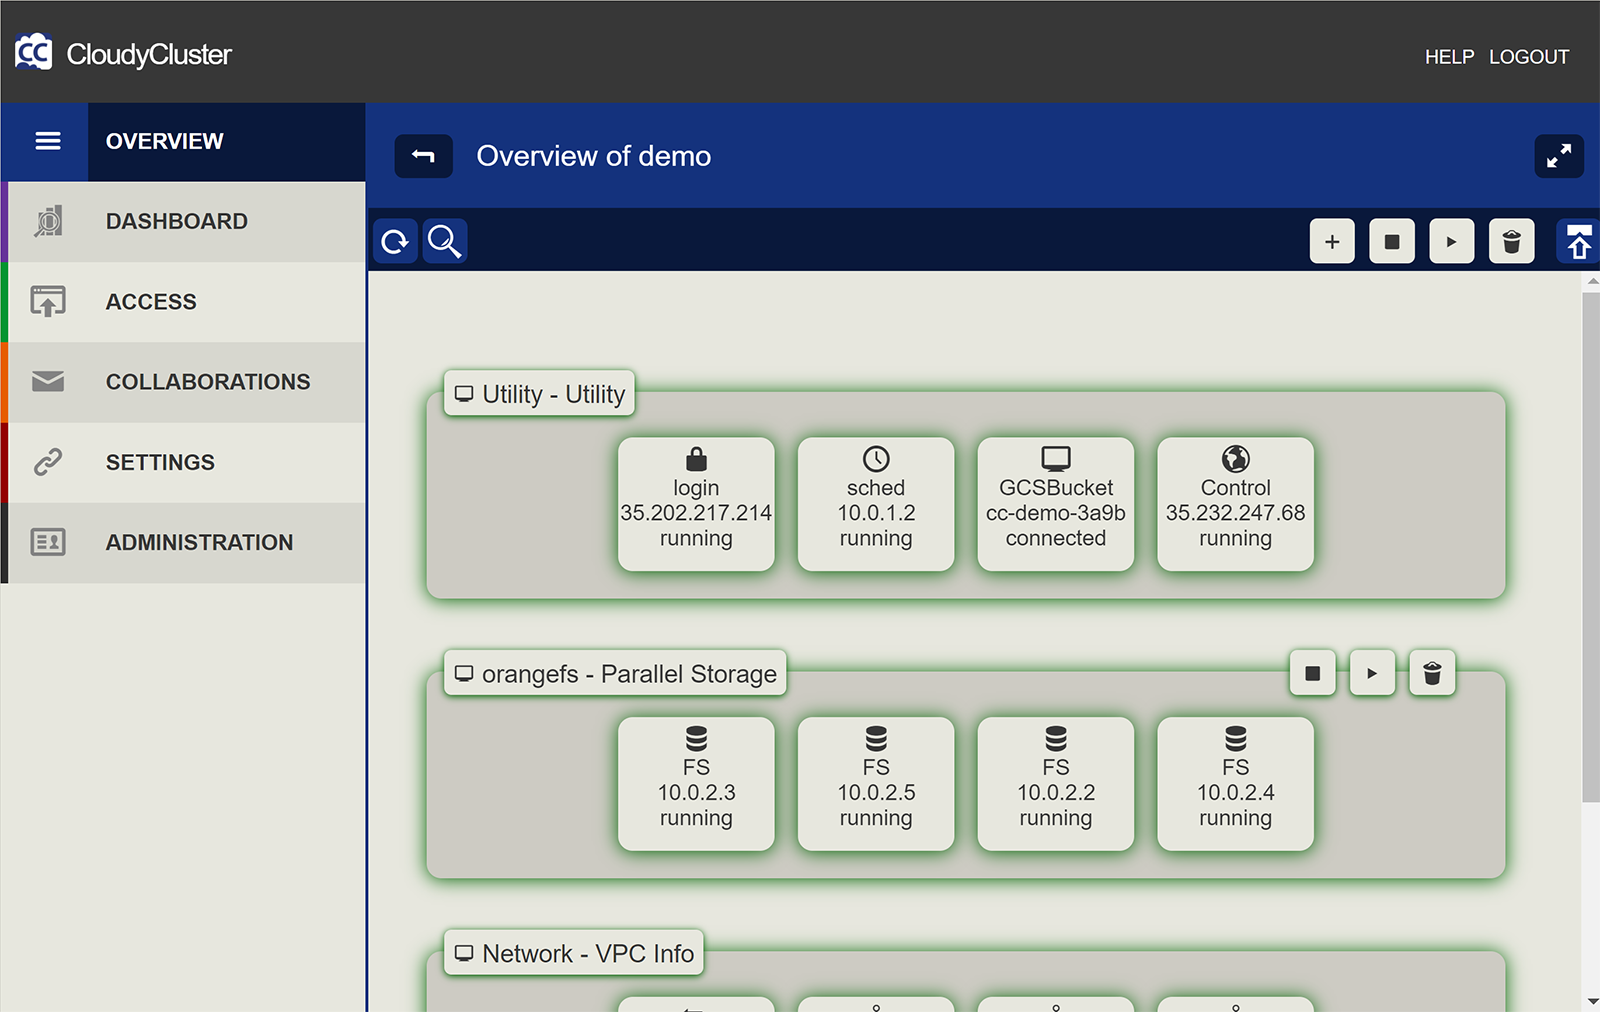The height and width of the screenshot is (1012, 1600).
Task: Select the FS node 10.0.2.5
Action: 876,784
